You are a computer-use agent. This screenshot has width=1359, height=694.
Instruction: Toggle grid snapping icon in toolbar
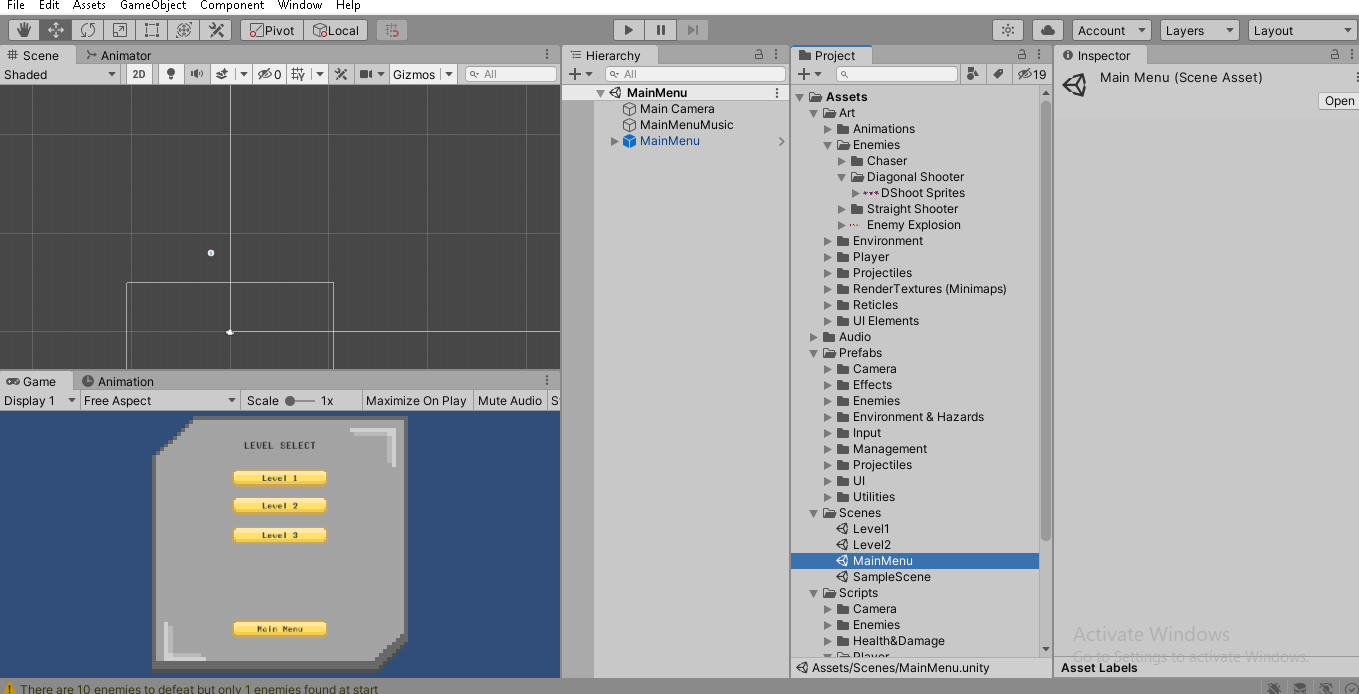pos(392,30)
